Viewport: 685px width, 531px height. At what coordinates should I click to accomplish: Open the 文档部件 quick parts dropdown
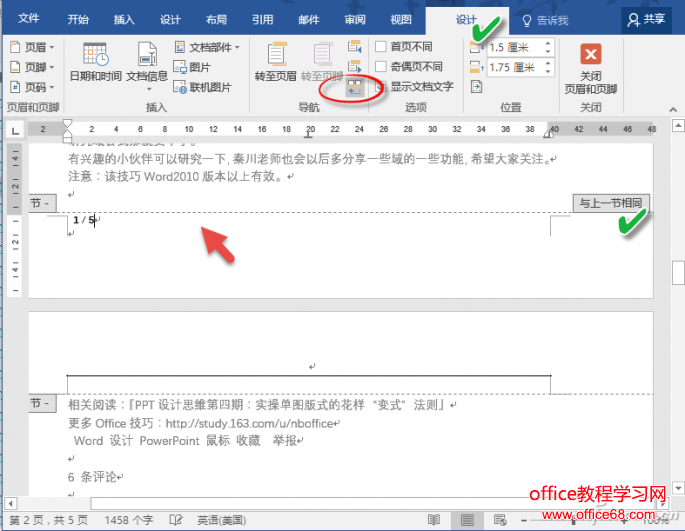pos(207,47)
